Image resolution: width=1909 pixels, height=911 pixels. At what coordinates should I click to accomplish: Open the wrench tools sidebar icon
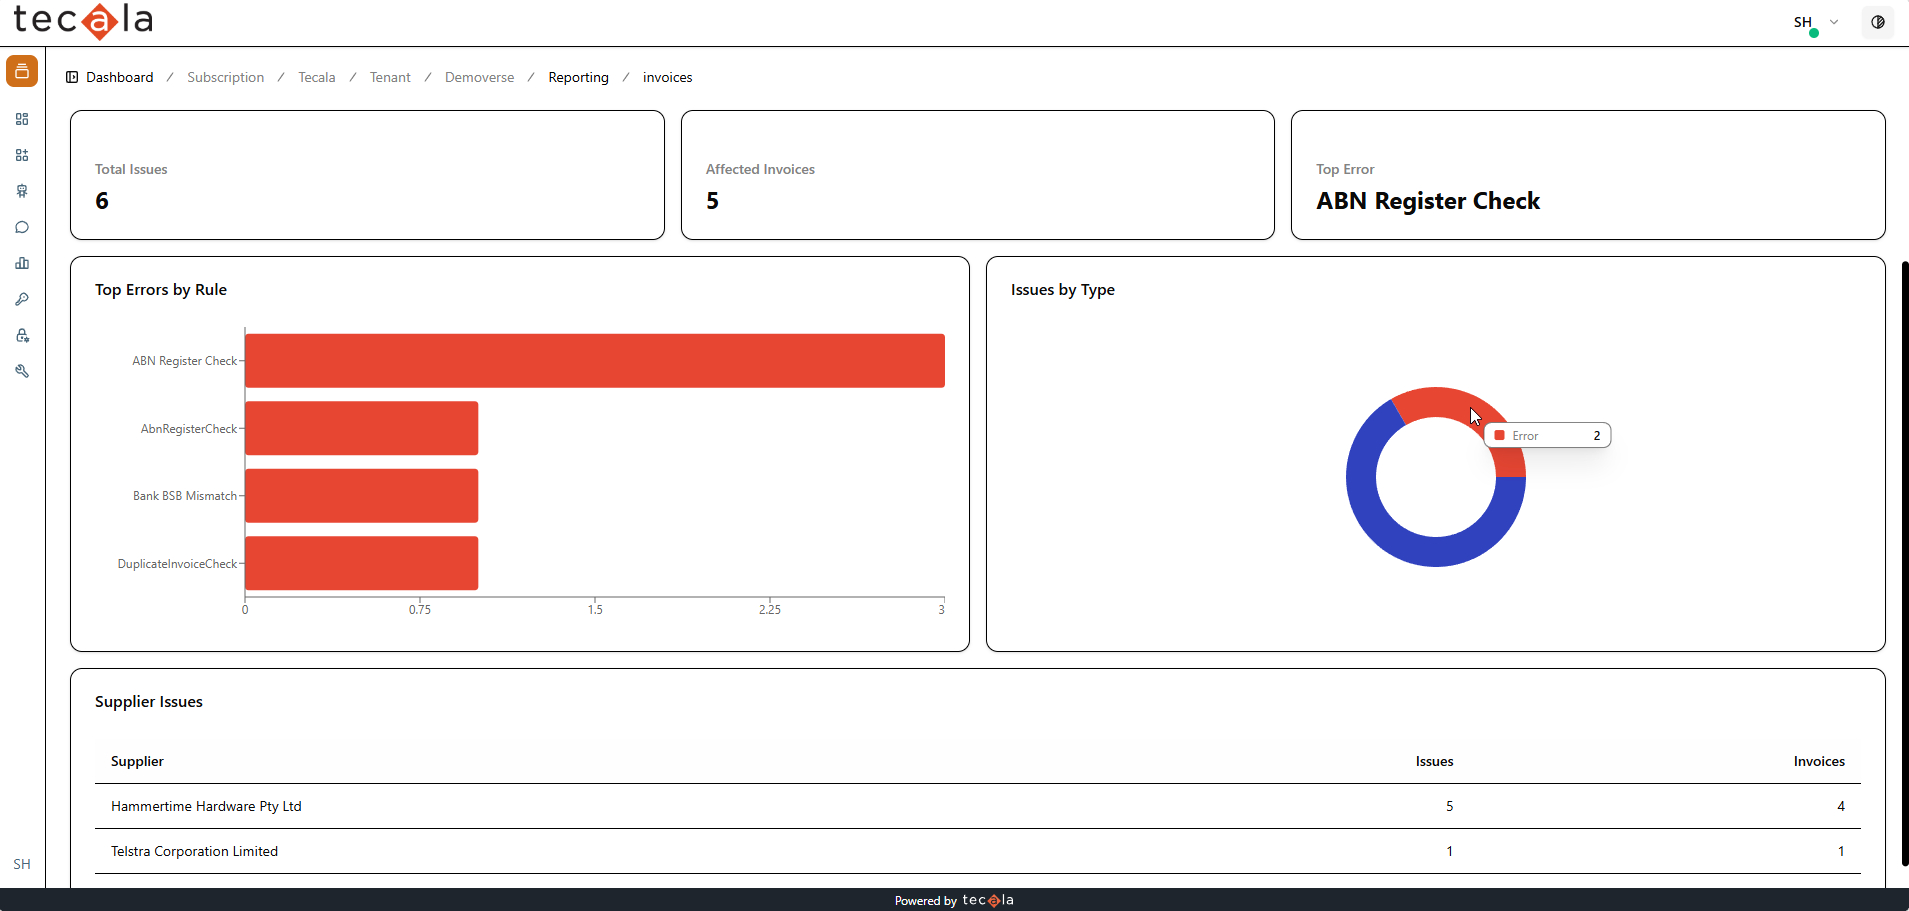coord(22,371)
